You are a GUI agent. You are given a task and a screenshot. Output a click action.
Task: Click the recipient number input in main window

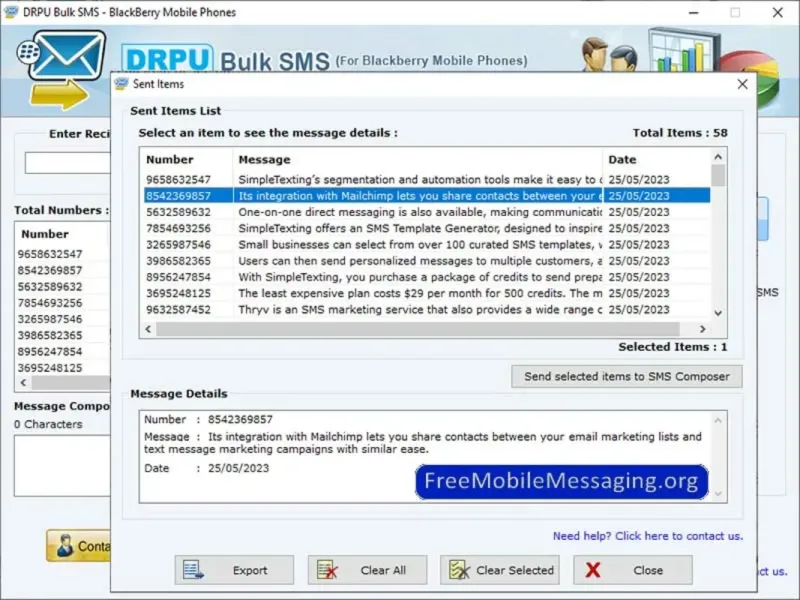[67, 163]
